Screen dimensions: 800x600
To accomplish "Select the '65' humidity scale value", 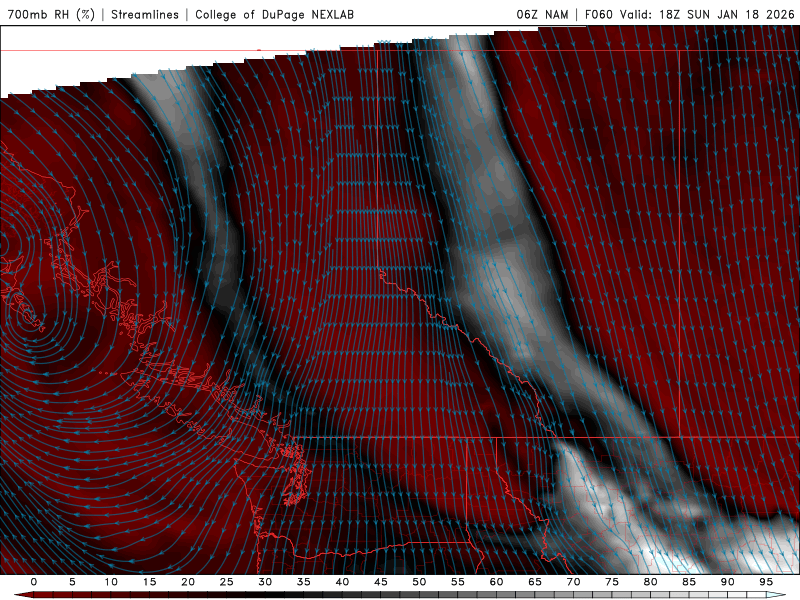I will click(x=535, y=582).
